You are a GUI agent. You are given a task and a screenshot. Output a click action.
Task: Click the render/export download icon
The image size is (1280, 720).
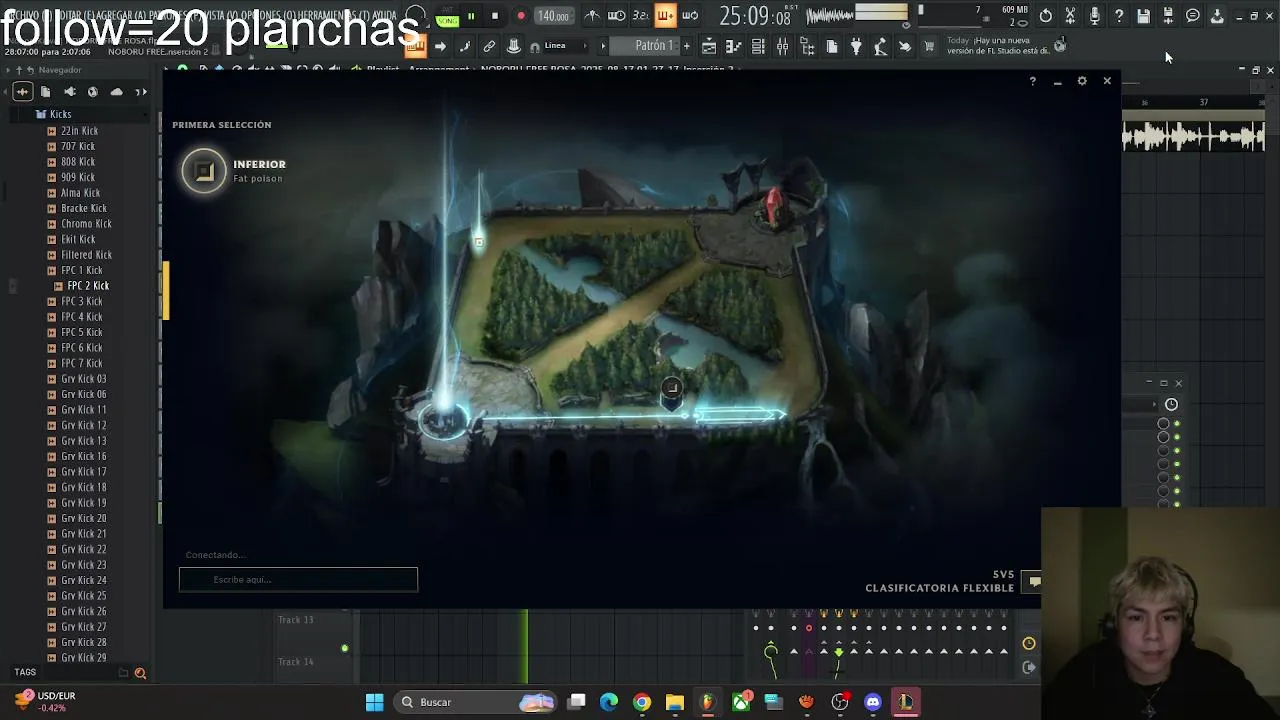(x=1217, y=16)
